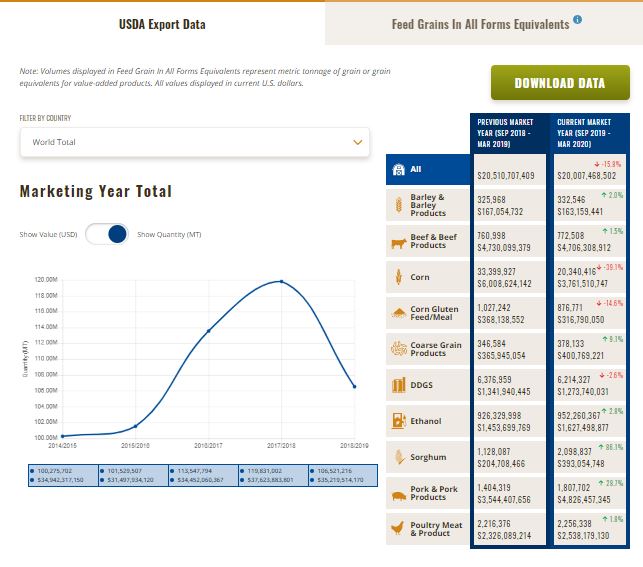The image size is (643, 567).
Task: Click the 28.7% up arrow for Pork
Action: pyautogui.click(x=611, y=483)
